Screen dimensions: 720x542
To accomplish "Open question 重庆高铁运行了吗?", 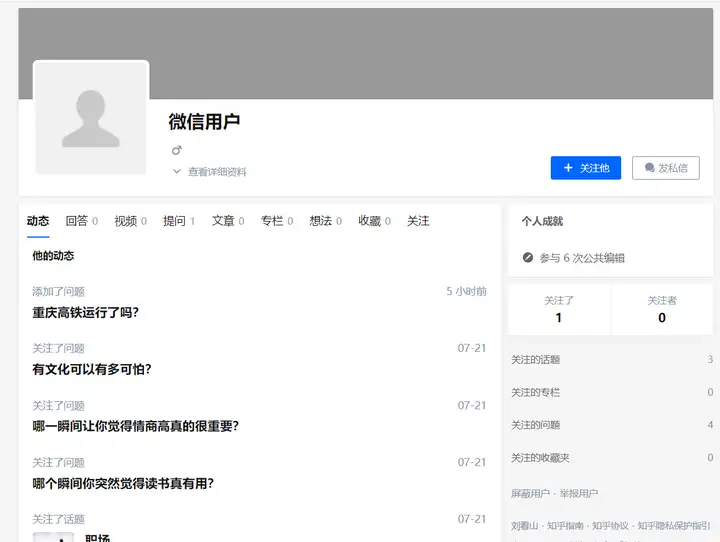I will [85, 313].
